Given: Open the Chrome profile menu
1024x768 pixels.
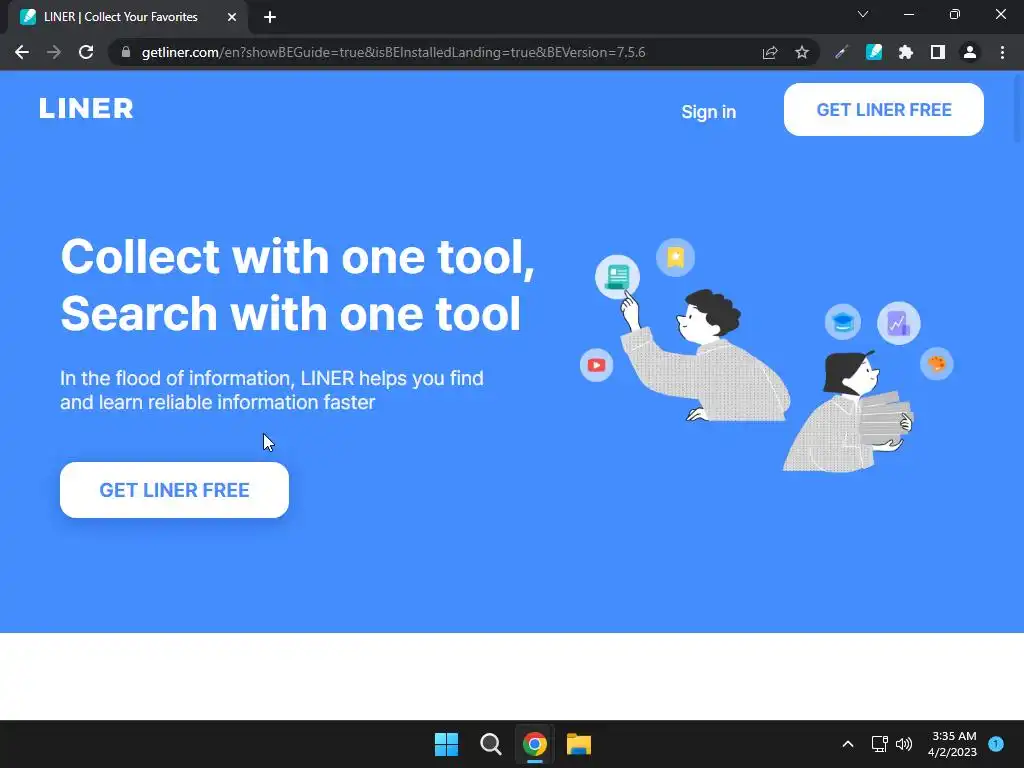Looking at the screenshot, I should pyautogui.click(x=970, y=52).
